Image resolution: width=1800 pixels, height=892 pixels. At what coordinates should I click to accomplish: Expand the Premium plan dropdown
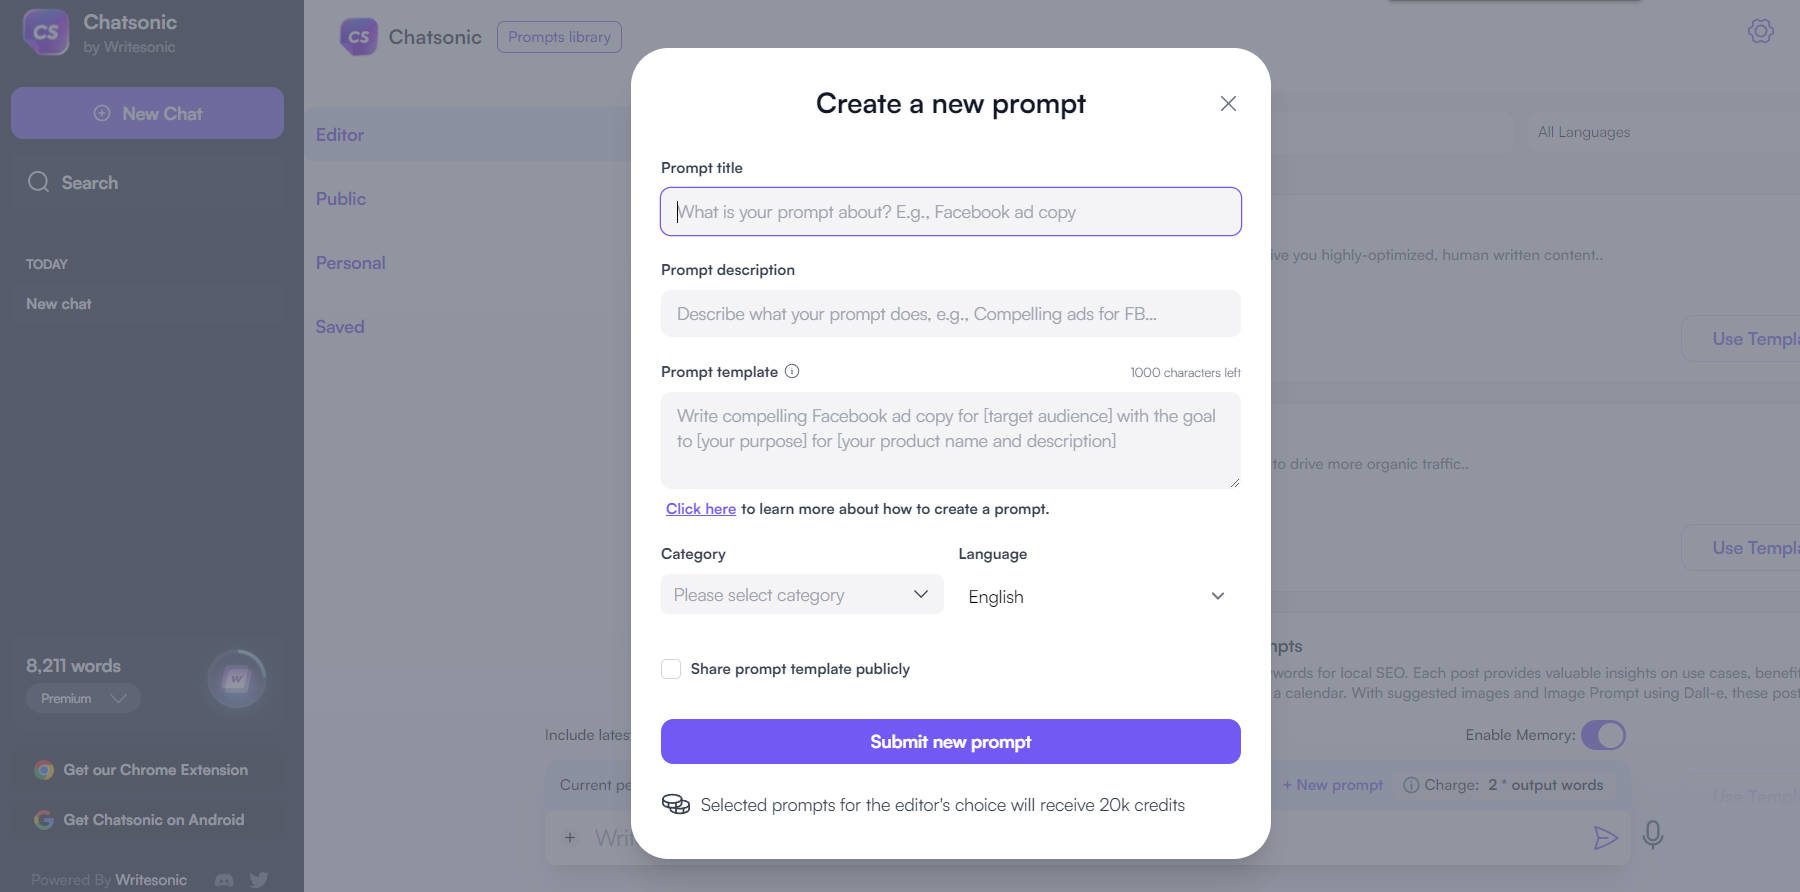point(83,698)
